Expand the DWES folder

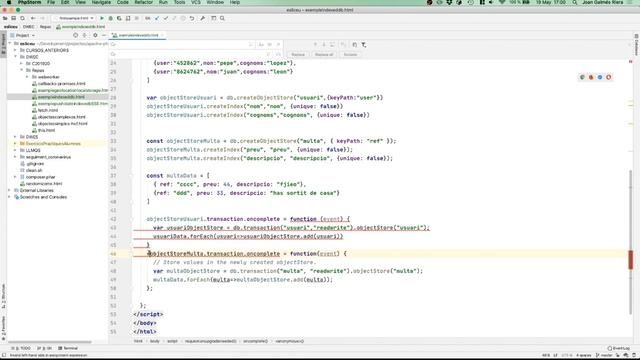[16, 137]
